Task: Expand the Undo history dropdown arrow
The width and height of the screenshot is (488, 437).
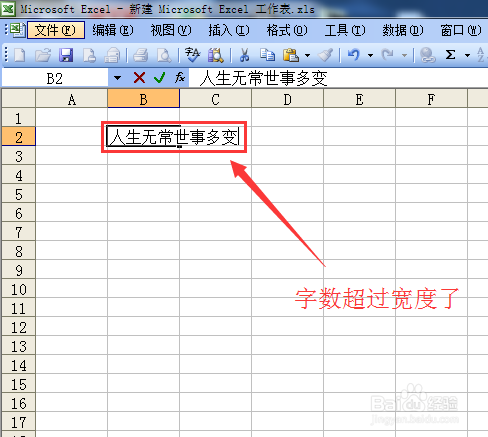Action: (x=370, y=55)
